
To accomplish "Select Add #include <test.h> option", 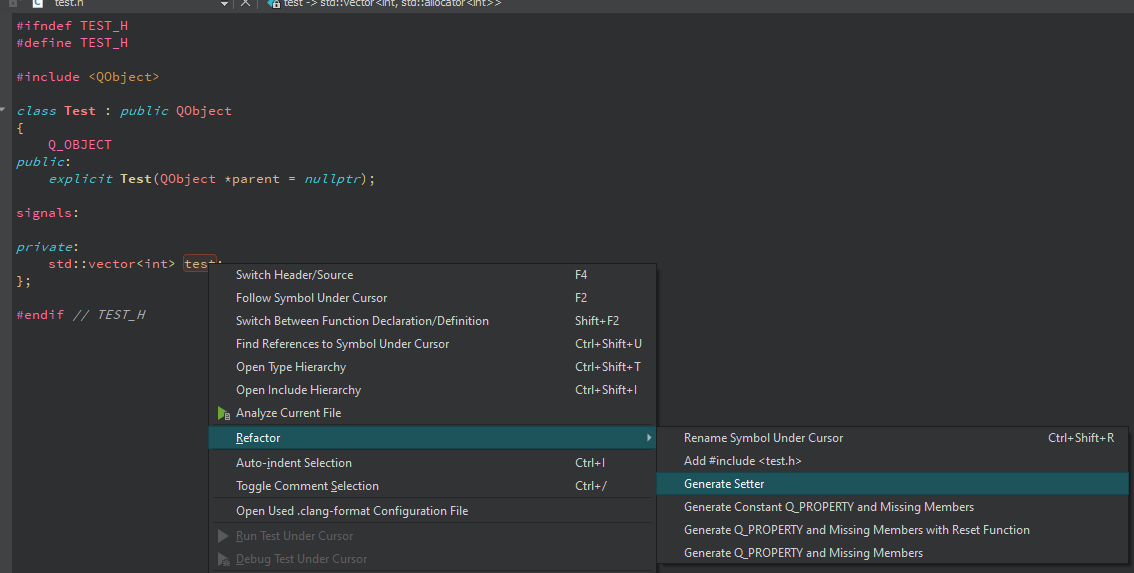I will coord(742,461).
